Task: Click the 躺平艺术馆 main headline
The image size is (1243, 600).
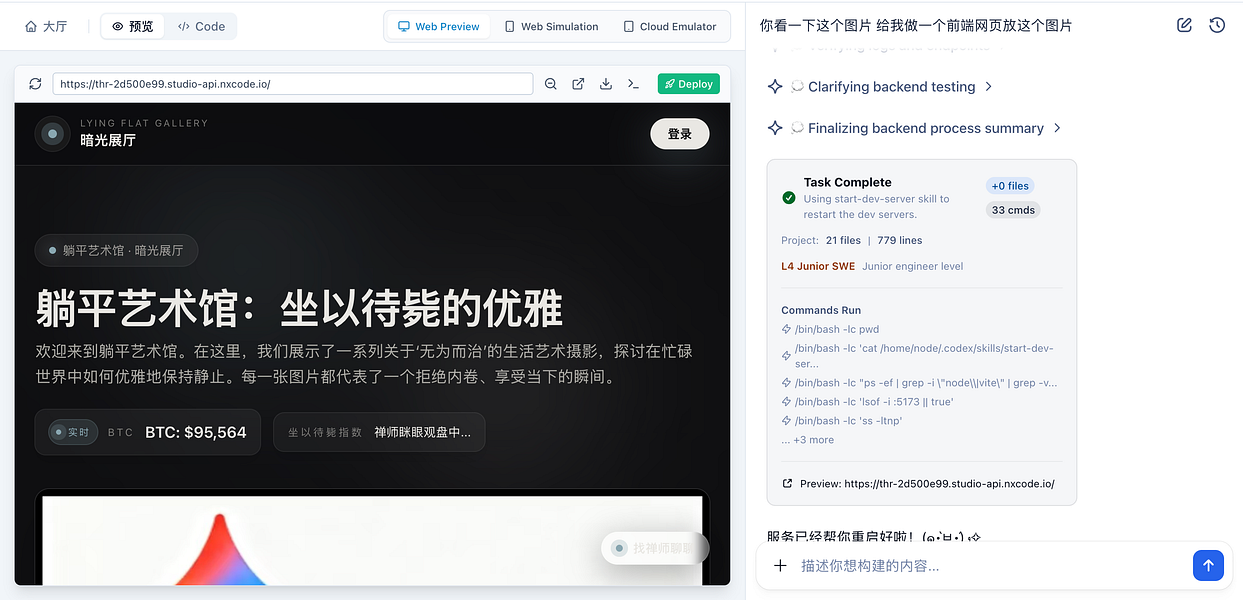Action: 299,309
